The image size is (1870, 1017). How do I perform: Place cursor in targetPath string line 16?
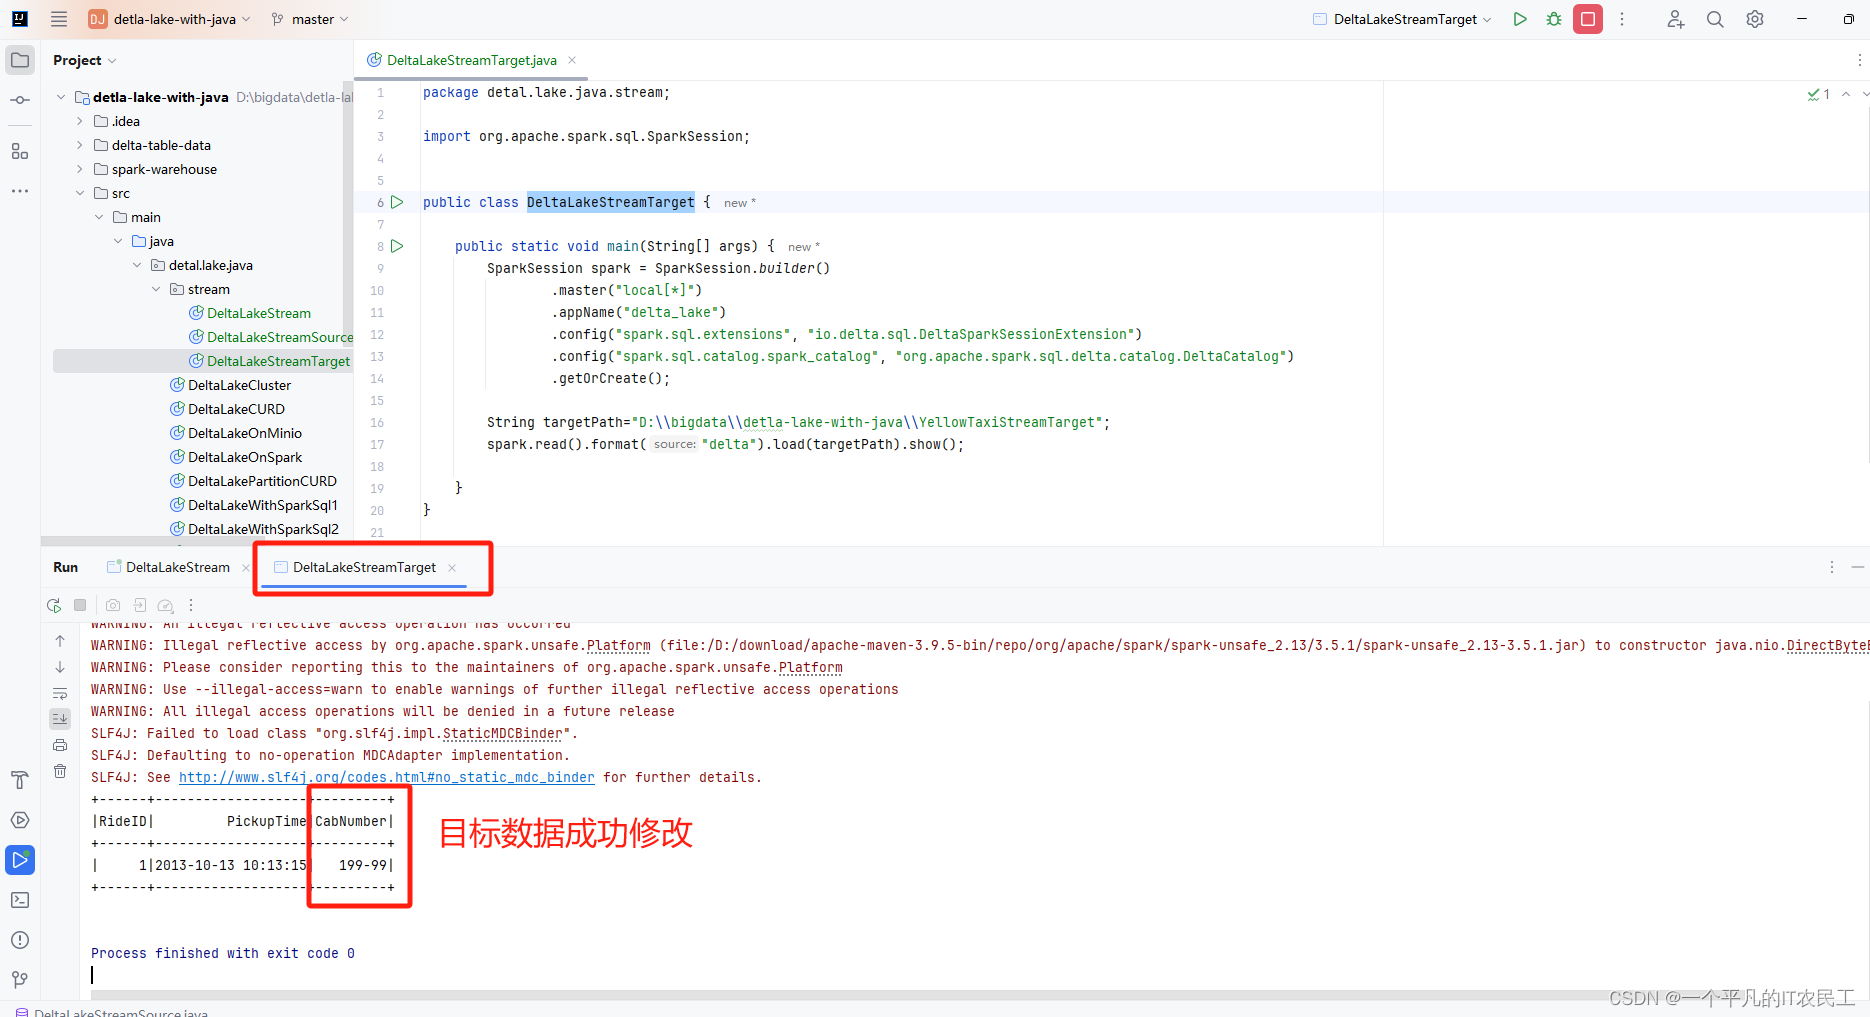coord(870,422)
